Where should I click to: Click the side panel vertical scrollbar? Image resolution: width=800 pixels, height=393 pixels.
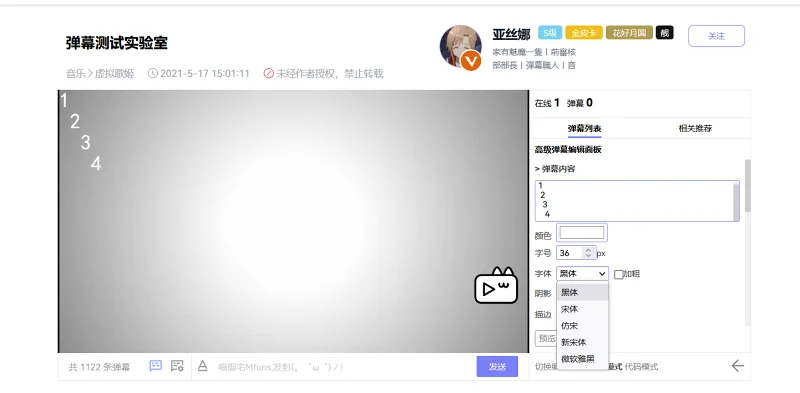coord(747,185)
